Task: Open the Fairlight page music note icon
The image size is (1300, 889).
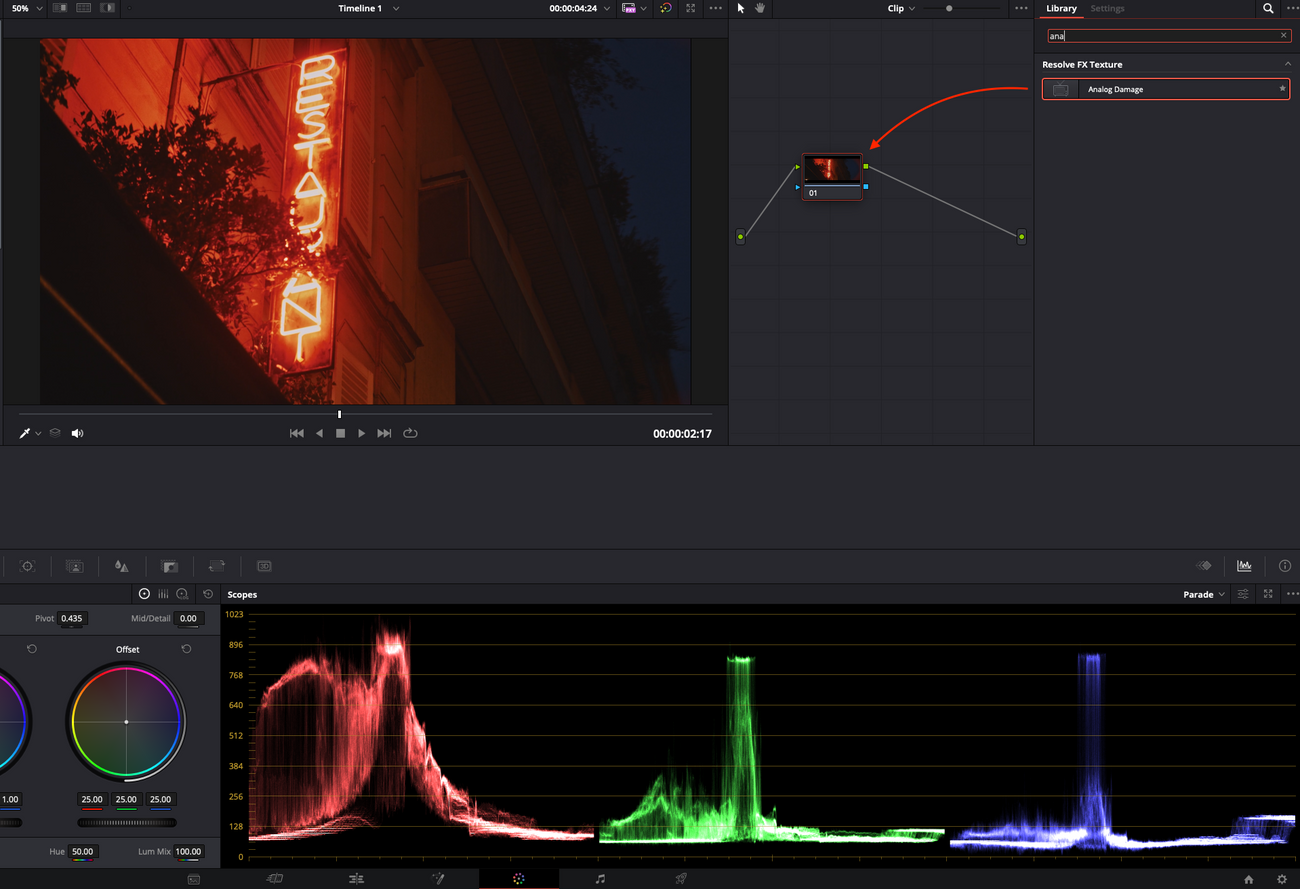Action: click(600, 879)
